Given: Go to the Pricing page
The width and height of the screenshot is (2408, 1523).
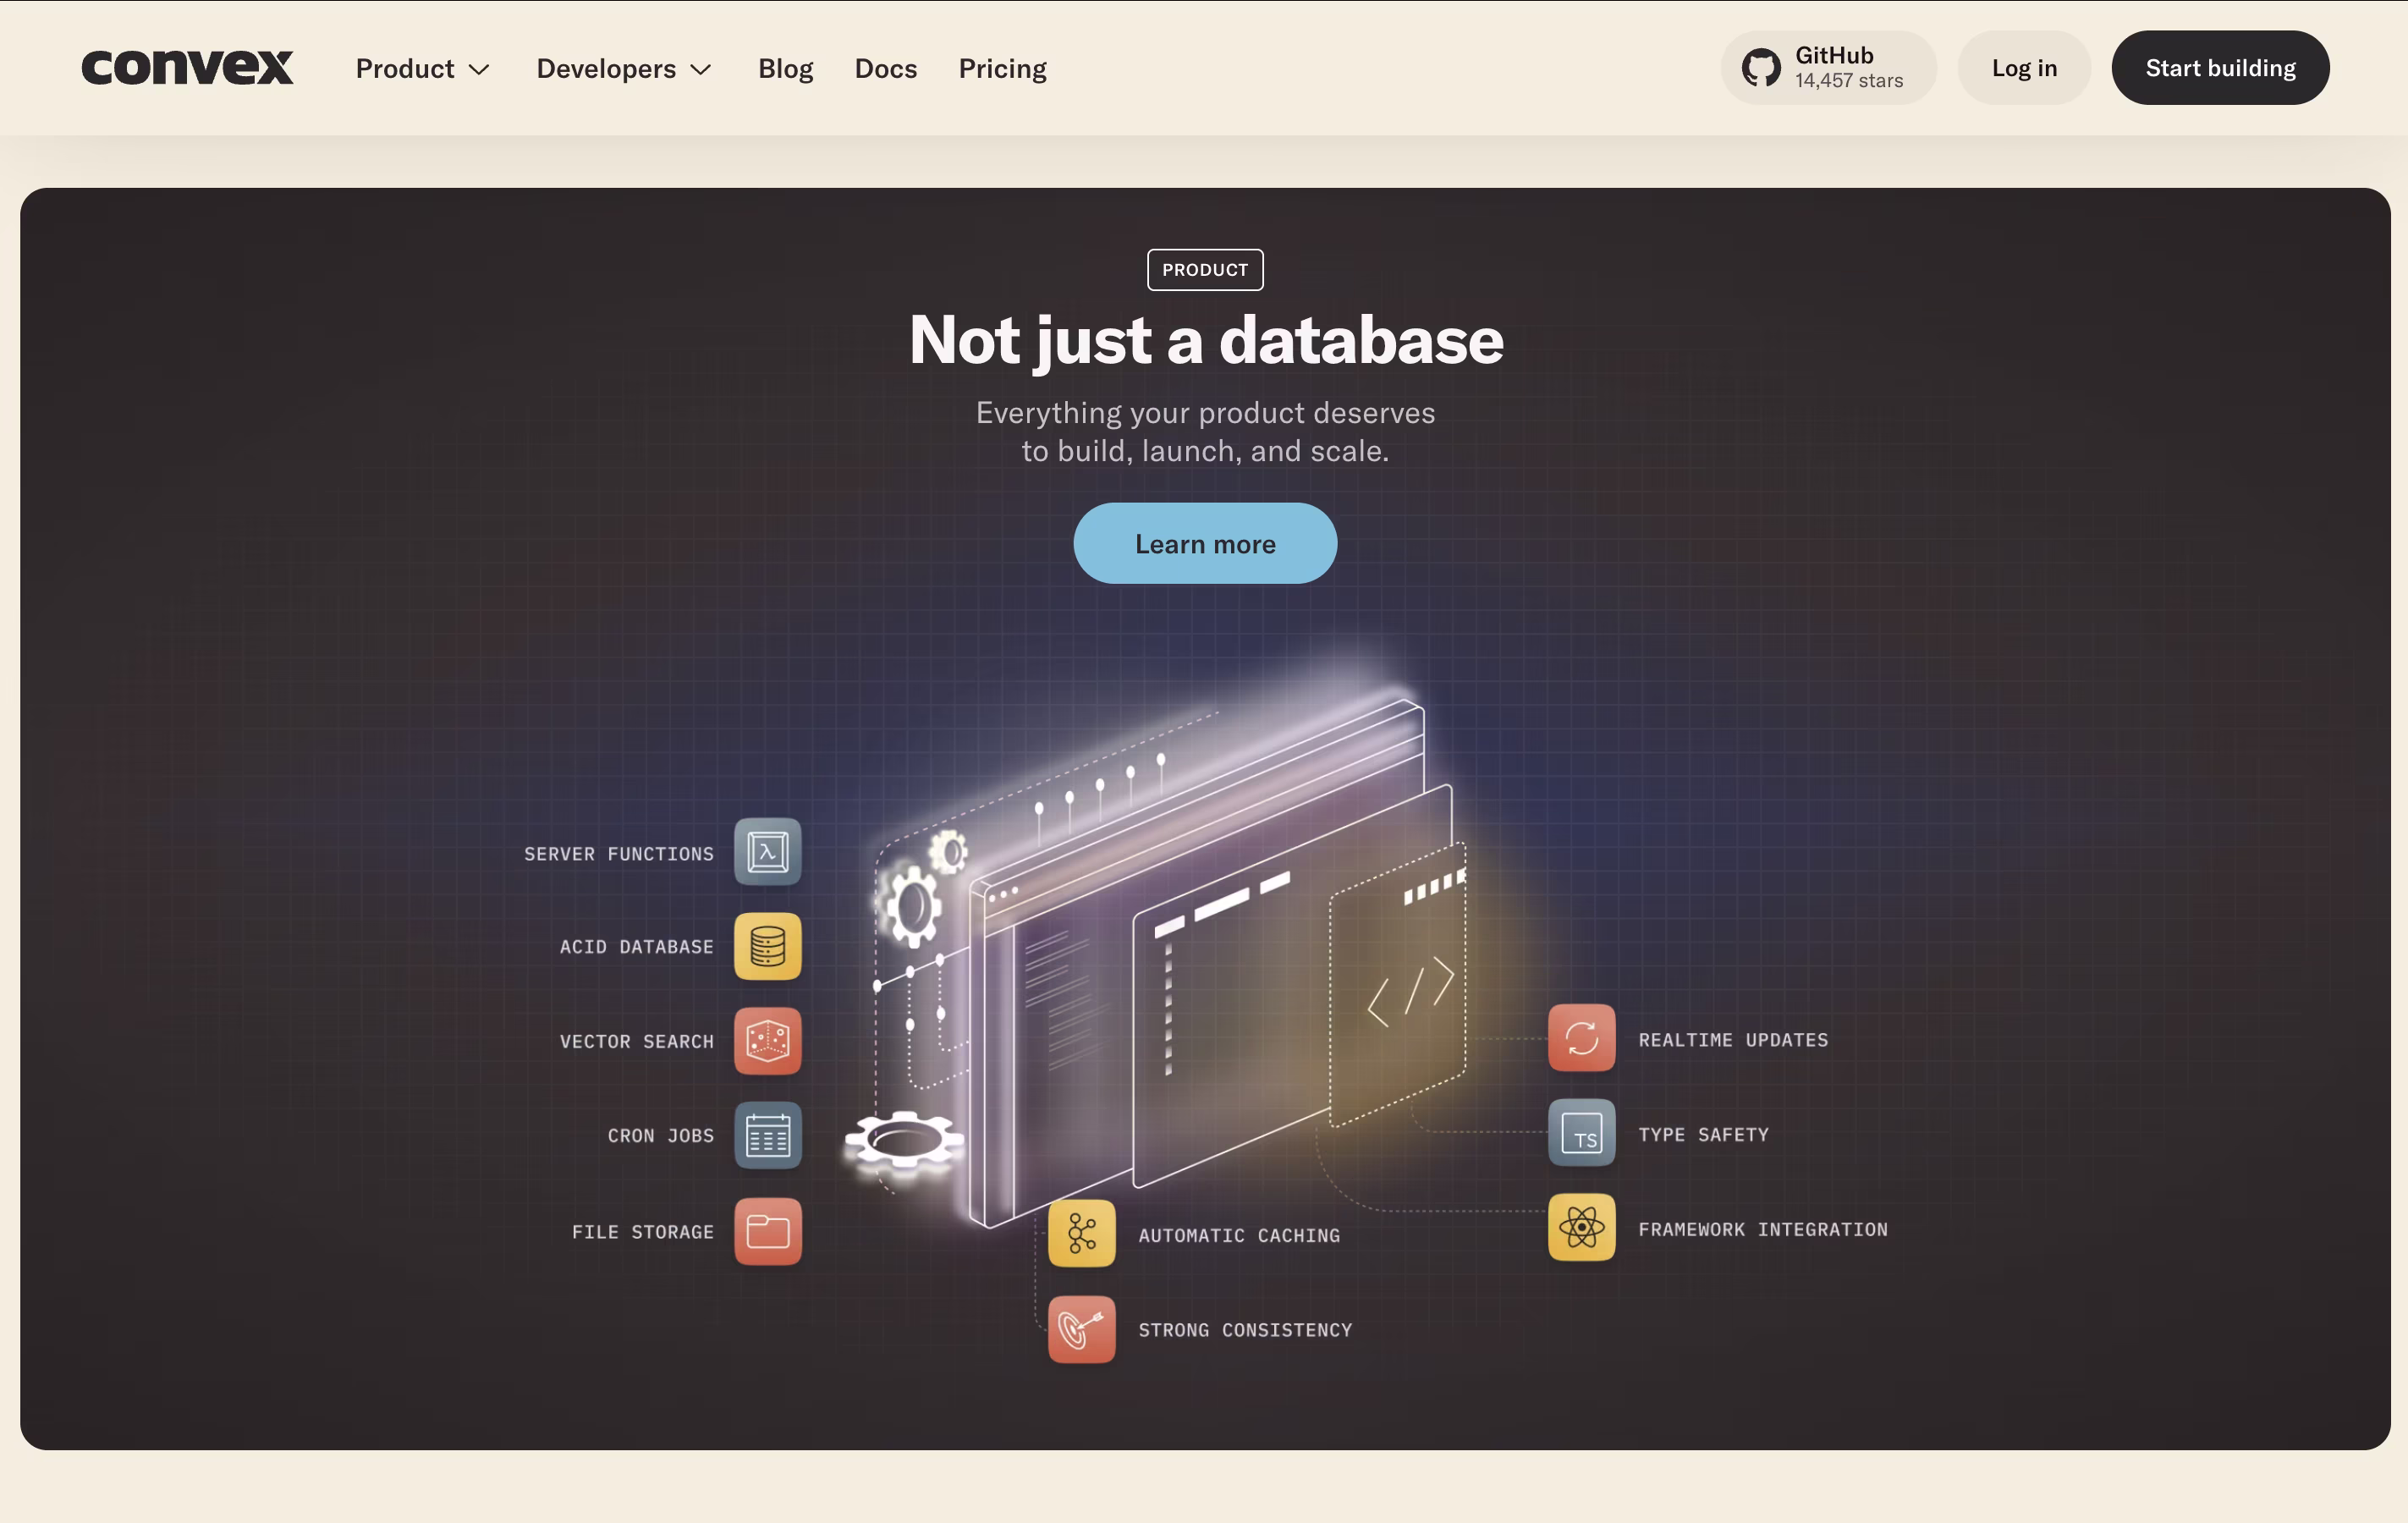Looking at the screenshot, I should (x=1002, y=68).
